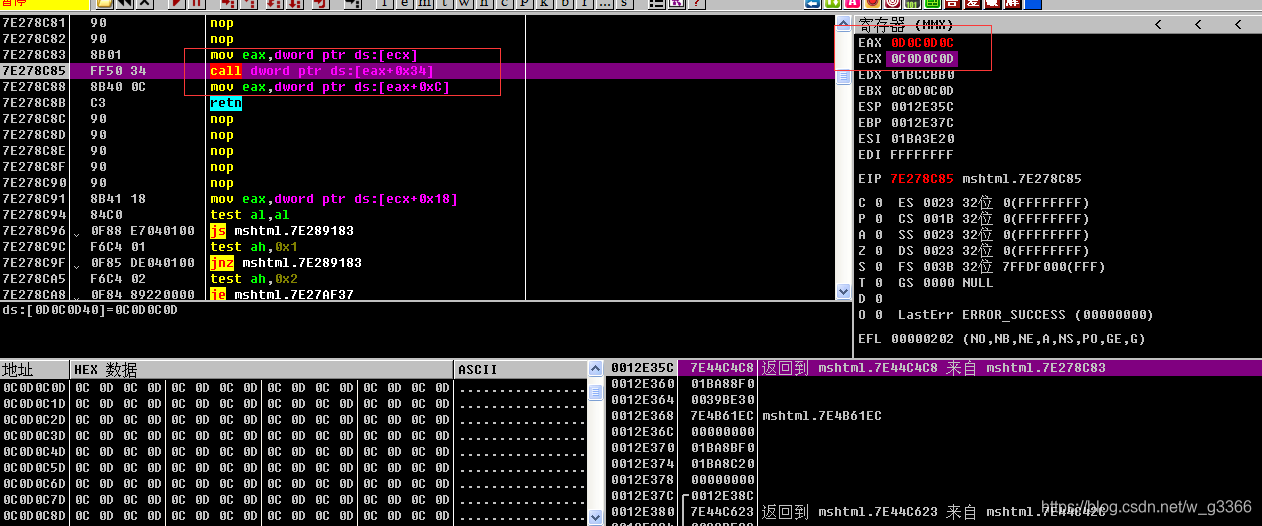The image size is (1262, 526).
Task: Click address 7E278C91 in disassembly
Action: tap(34, 199)
